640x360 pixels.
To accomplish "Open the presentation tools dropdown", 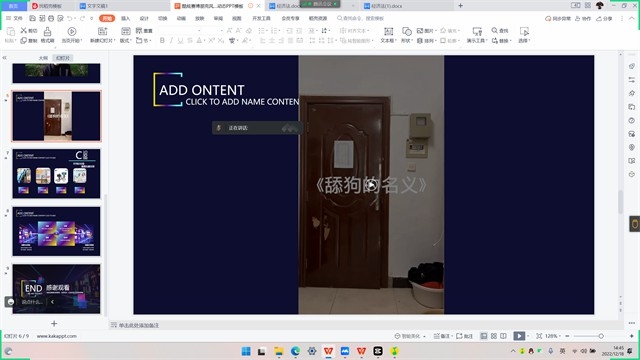I will click(x=477, y=35).
